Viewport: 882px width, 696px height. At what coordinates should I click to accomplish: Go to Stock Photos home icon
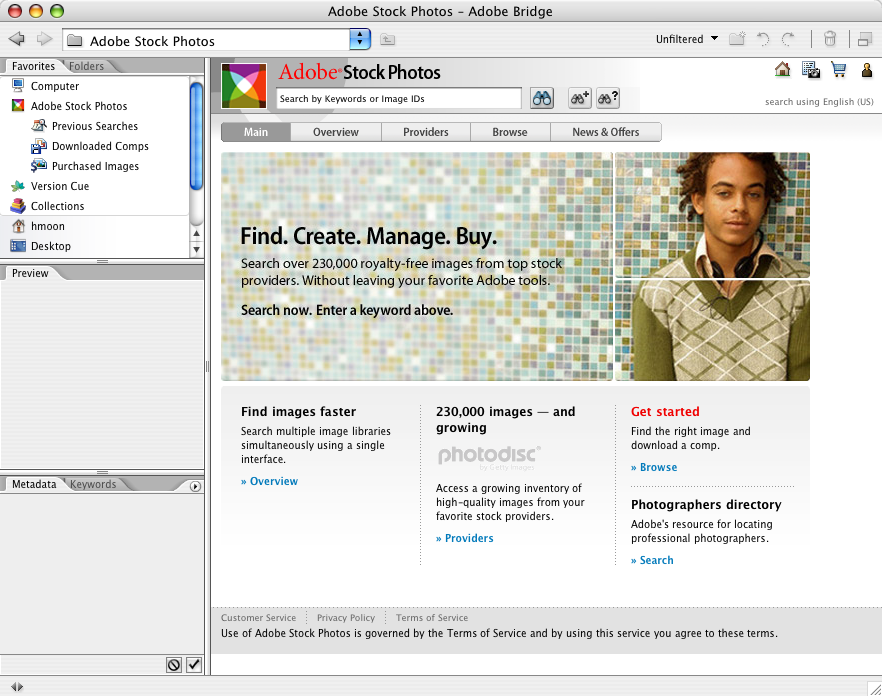coord(782,70)
